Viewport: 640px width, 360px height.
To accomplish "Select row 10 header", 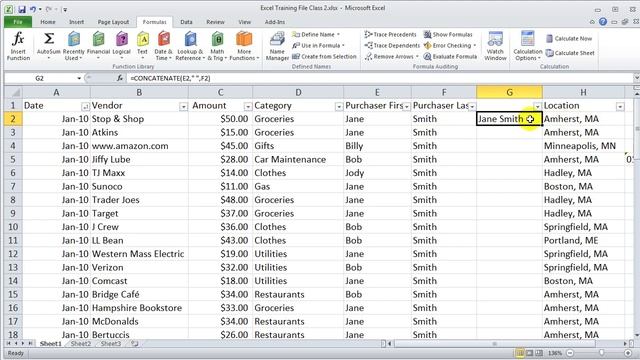I will [13, 227].
